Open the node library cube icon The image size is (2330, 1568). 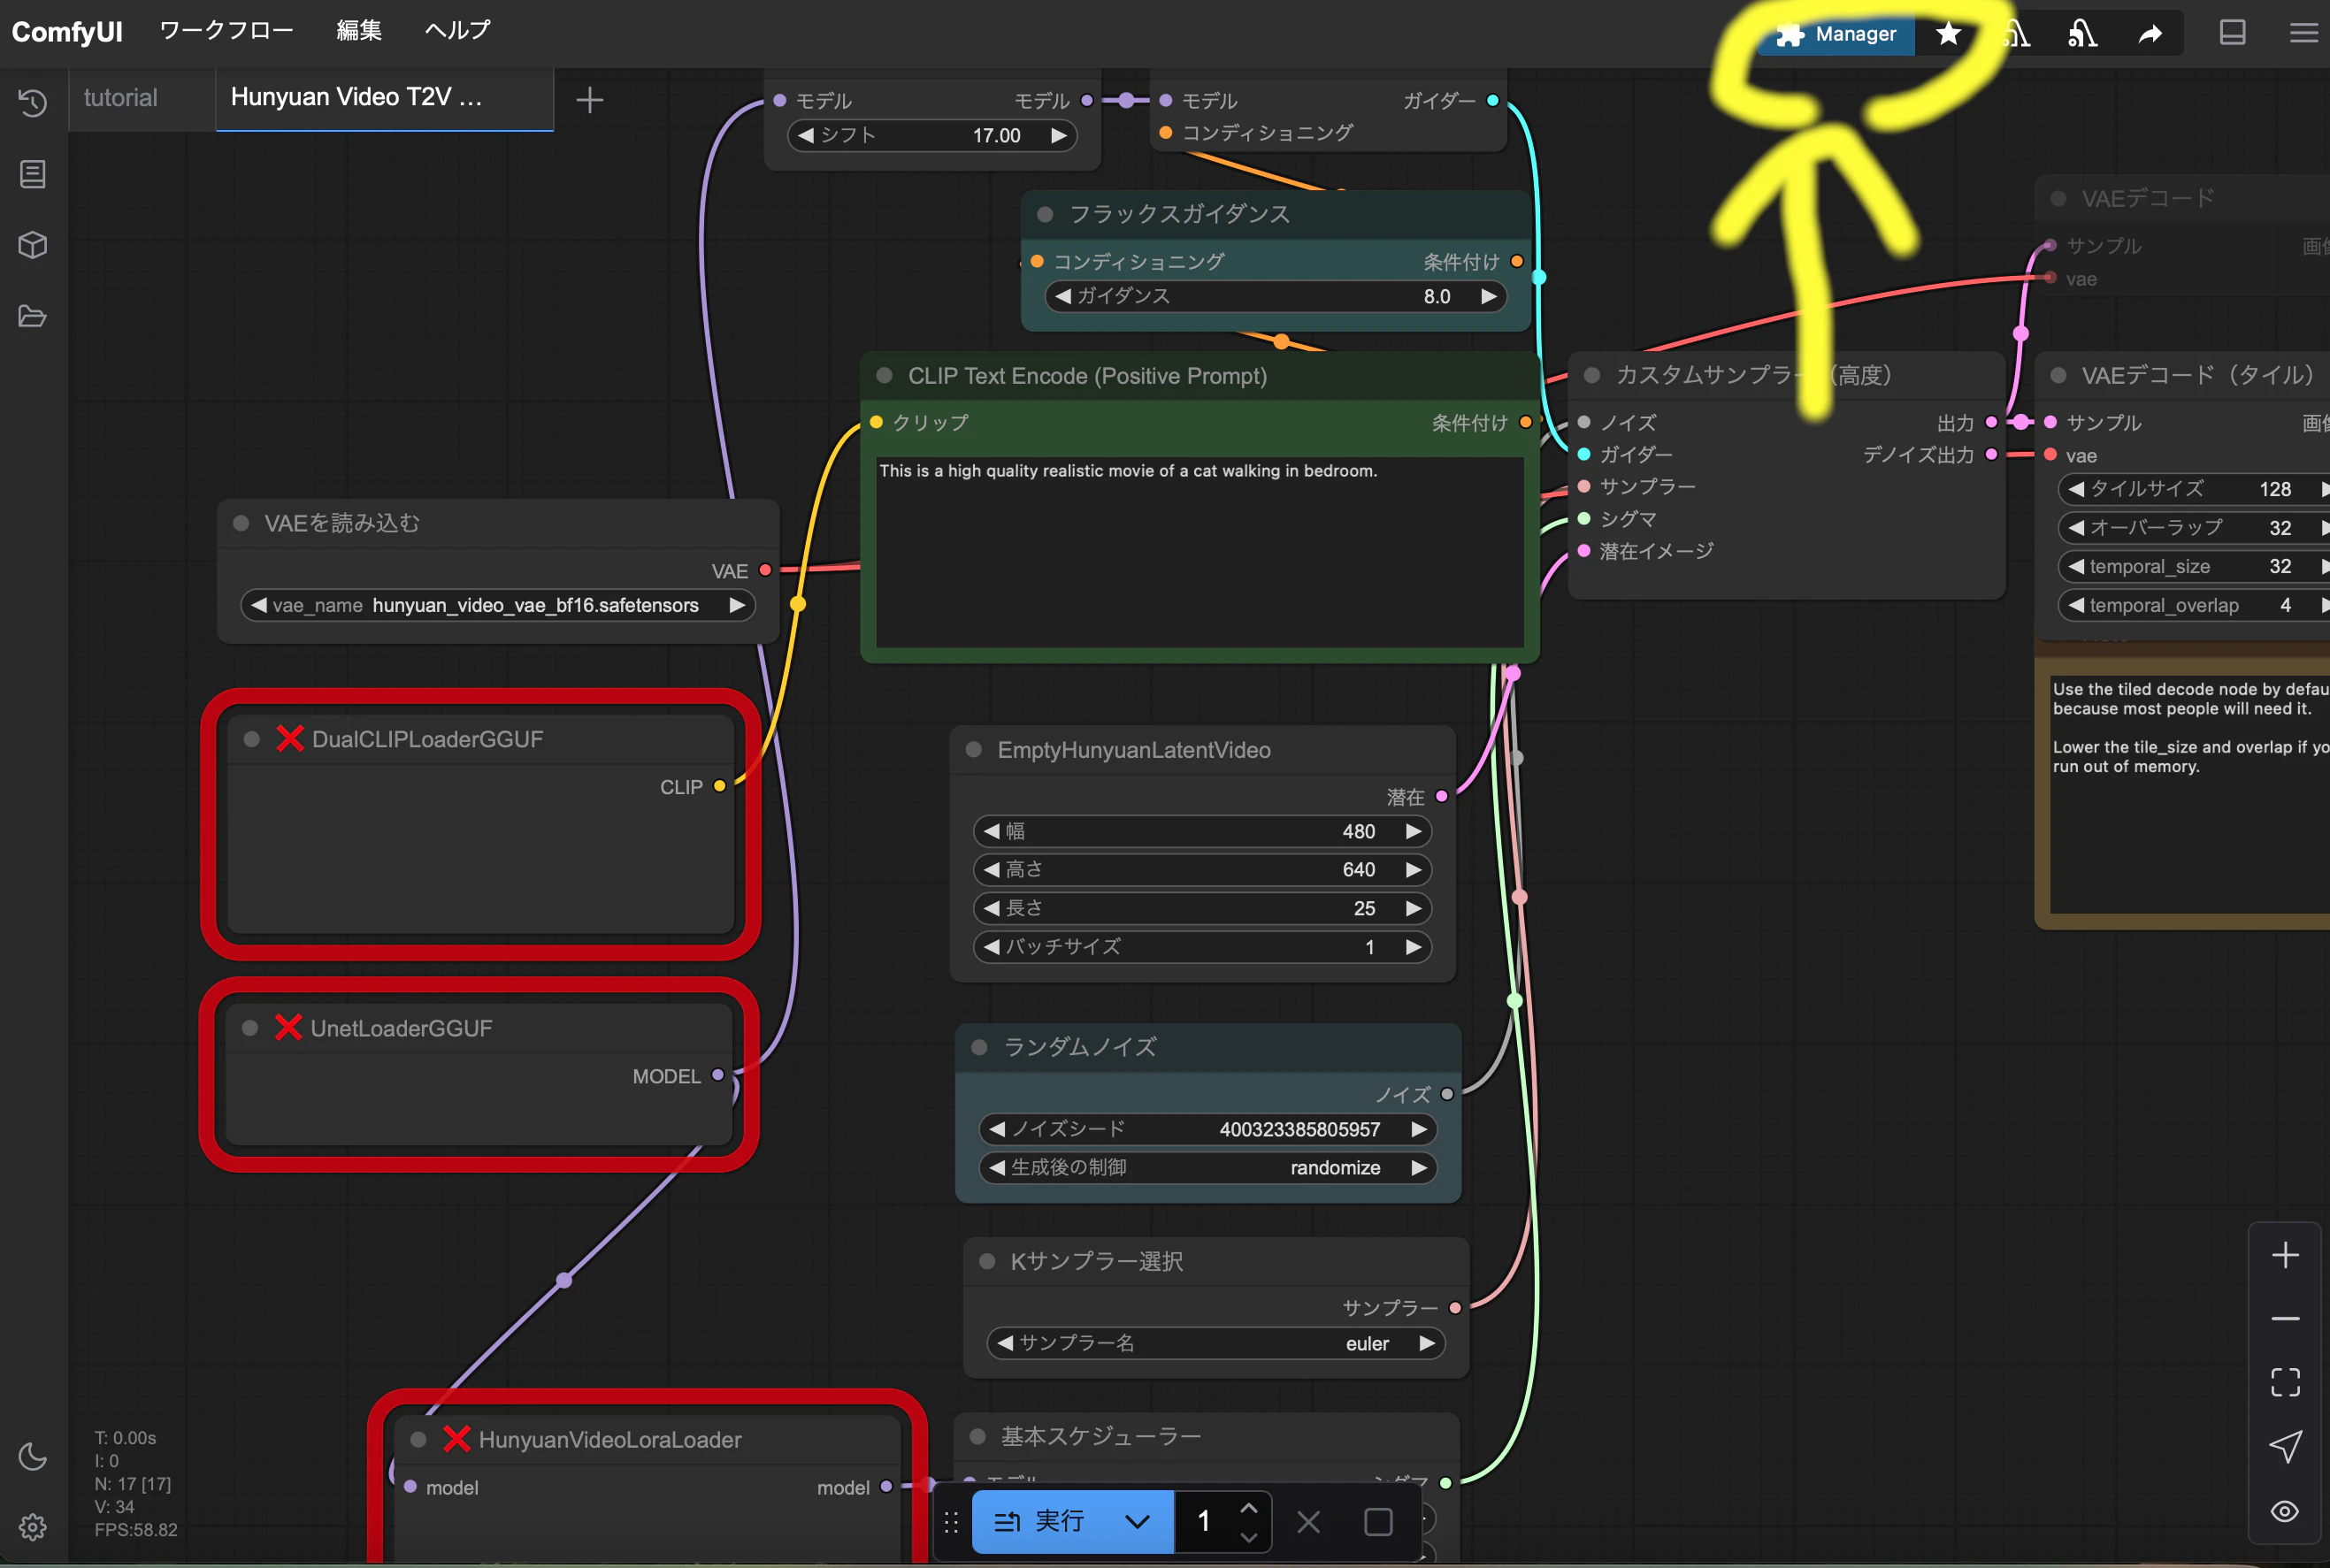coord(32,245)
